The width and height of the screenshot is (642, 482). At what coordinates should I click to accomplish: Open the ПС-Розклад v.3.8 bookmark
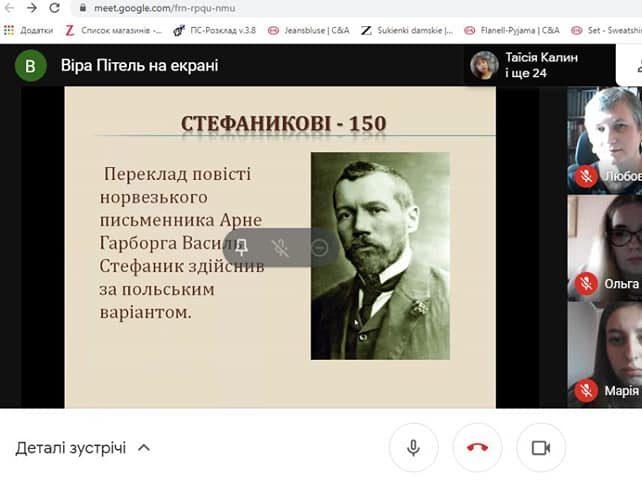pos(215,30)
